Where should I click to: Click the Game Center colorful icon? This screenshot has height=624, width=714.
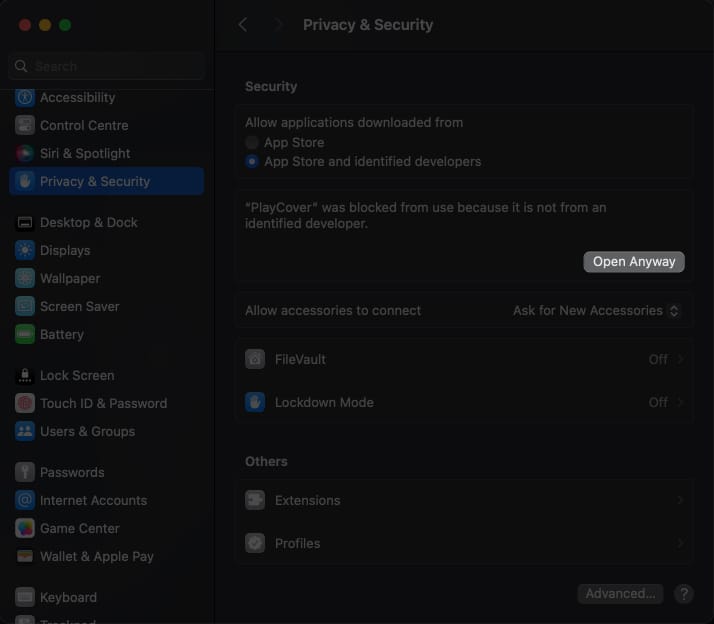[25, 528]
